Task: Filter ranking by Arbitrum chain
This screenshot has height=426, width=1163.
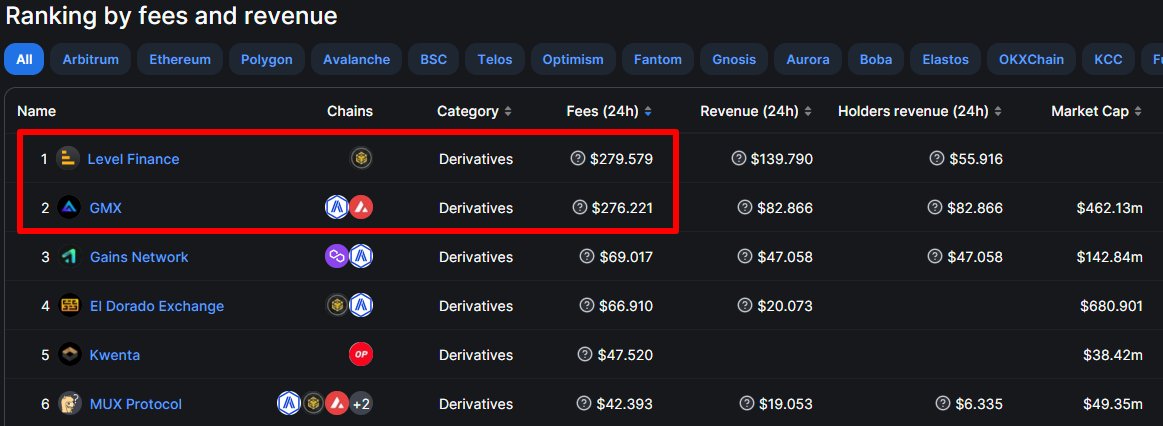Action: point(90,59)
